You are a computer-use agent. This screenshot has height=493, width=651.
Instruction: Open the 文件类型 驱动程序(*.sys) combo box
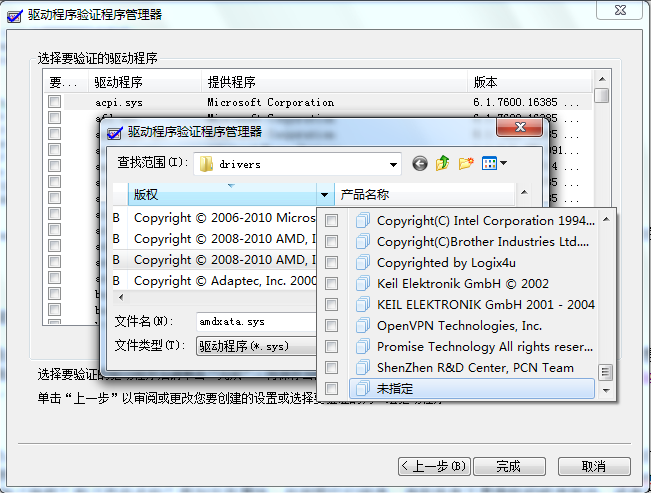pyautogui.click(x=257, y=346)
